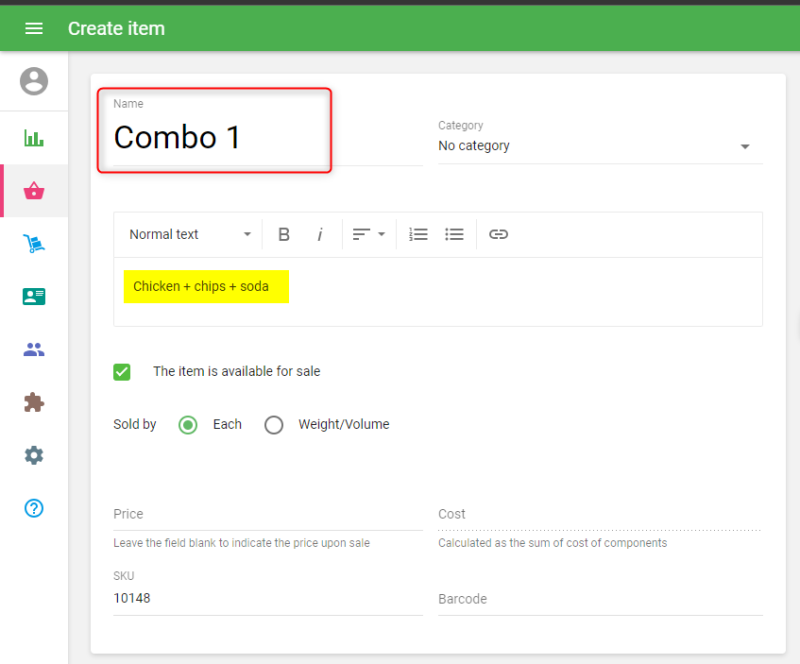The width and height of the screenshot is (800, 664).
Task: Toggle italic formatting in the editor
Action: coord(320,235)
